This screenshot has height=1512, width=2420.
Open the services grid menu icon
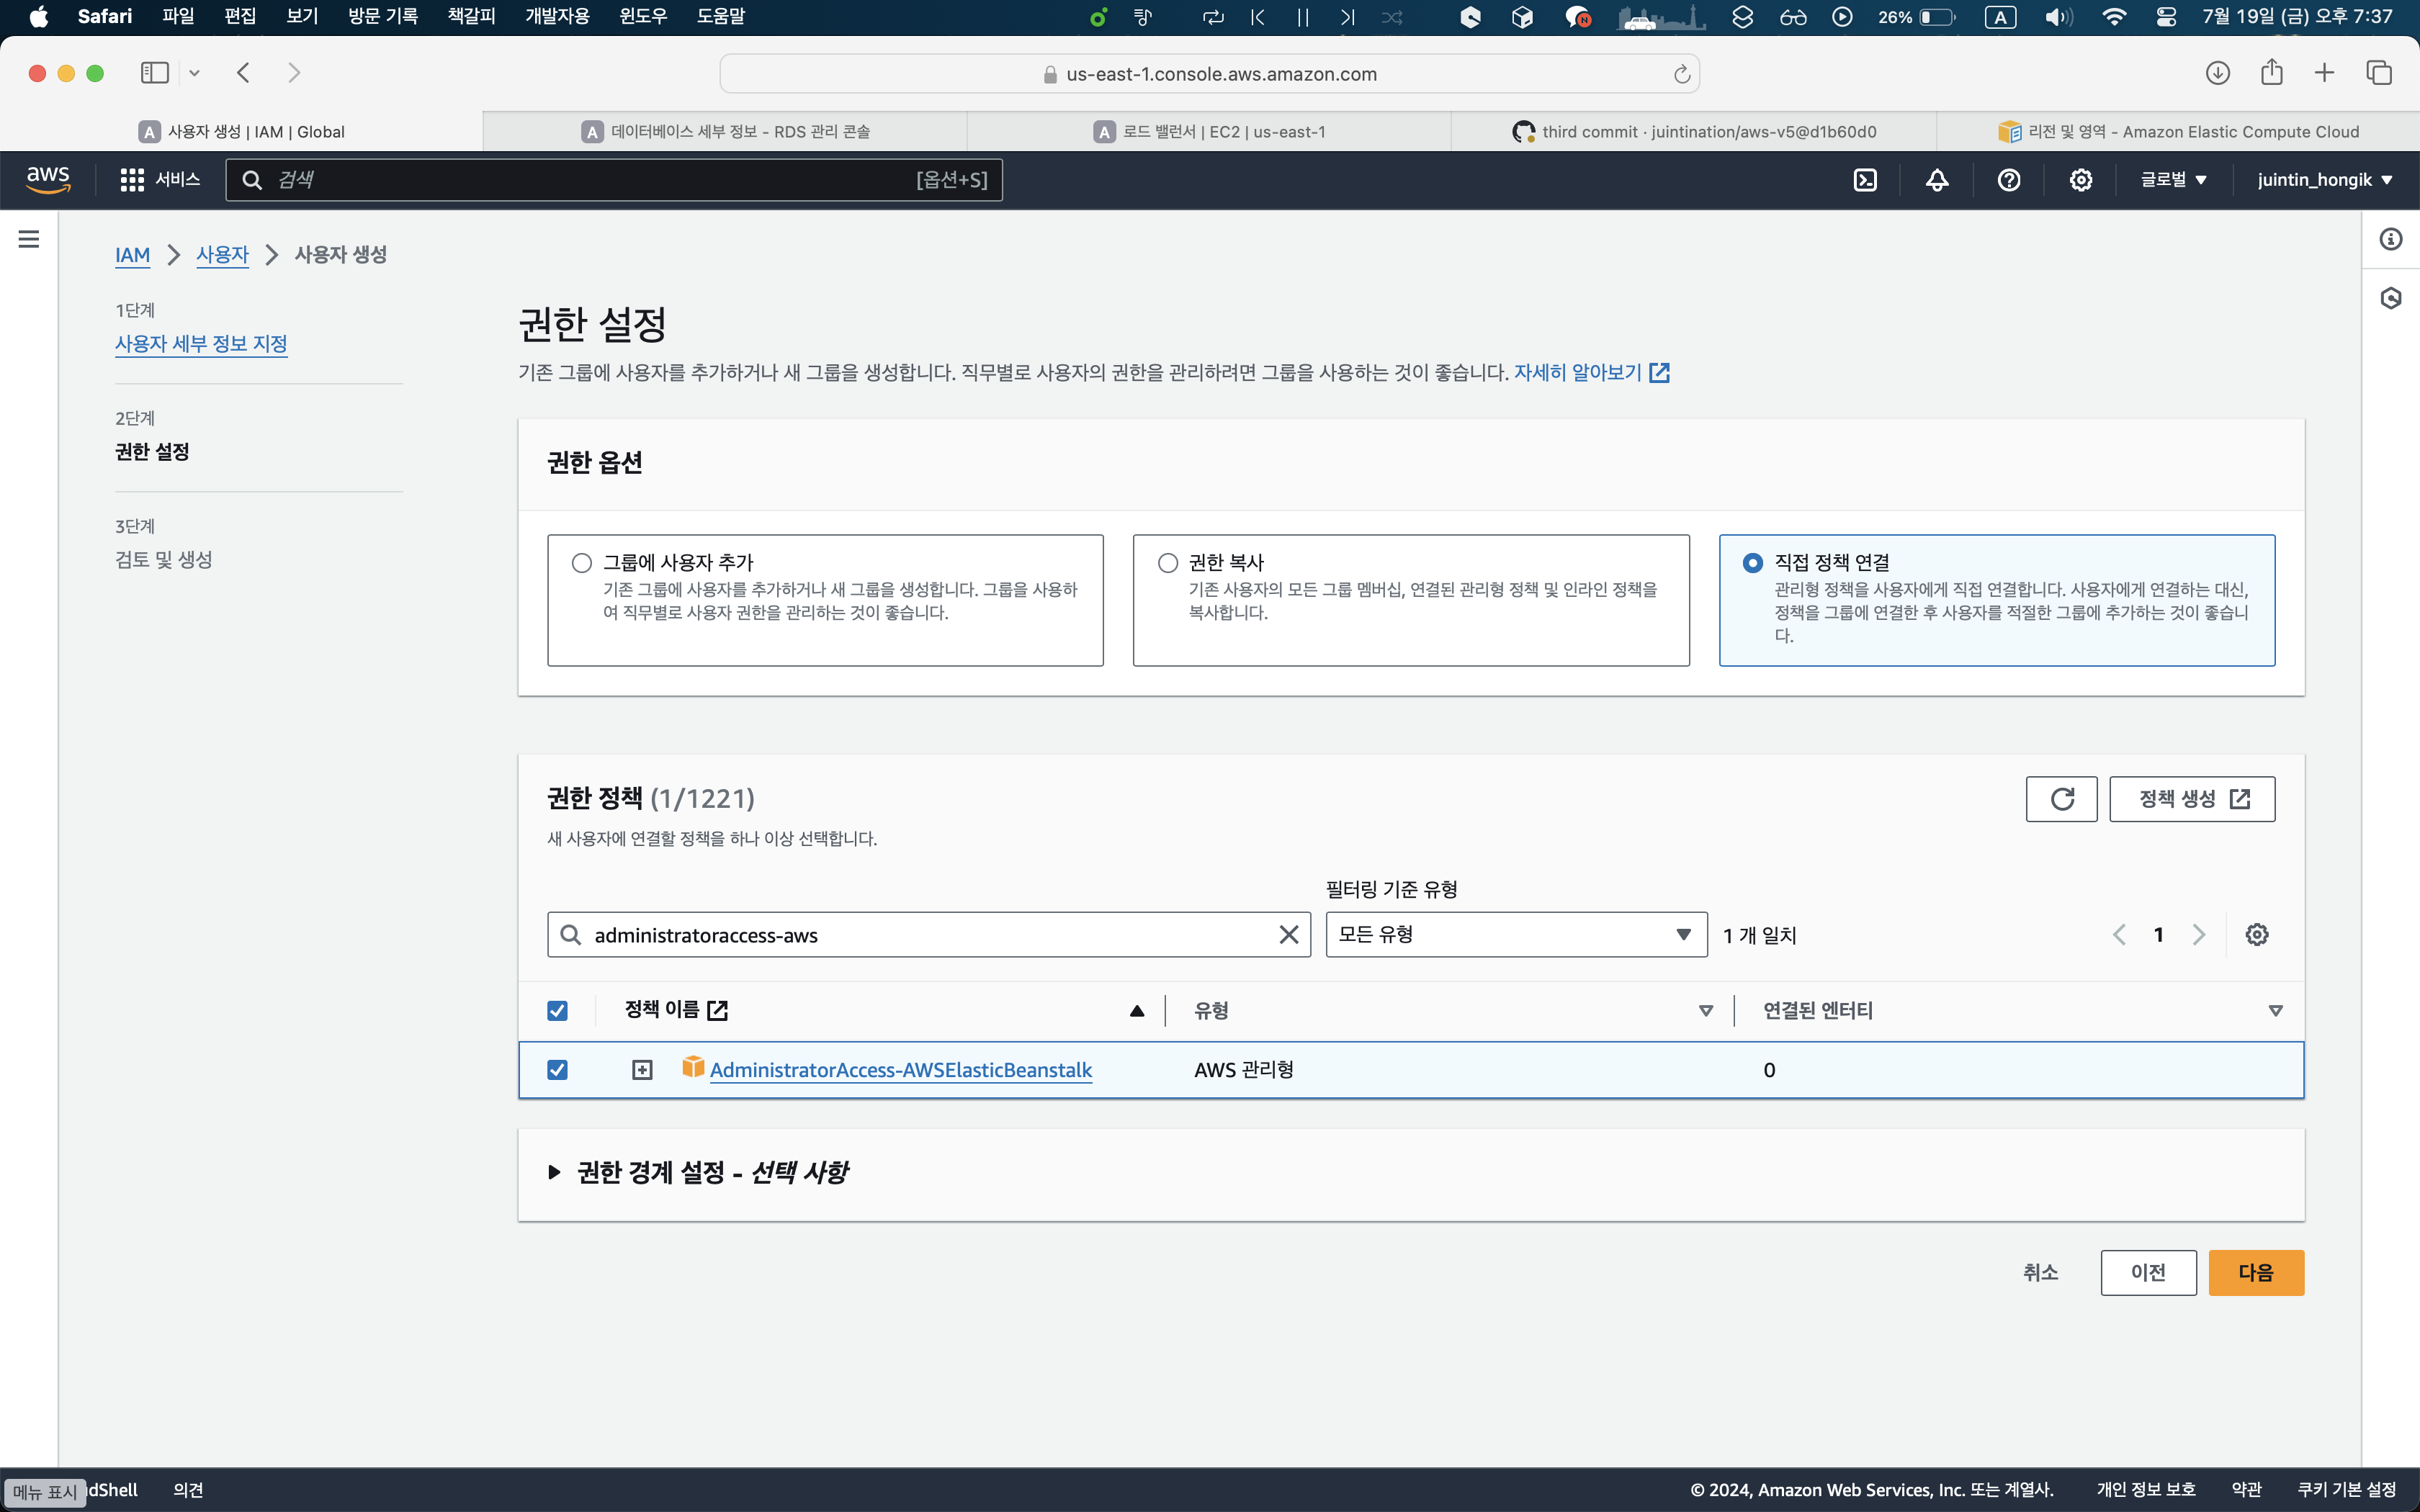tap(132, 180)
